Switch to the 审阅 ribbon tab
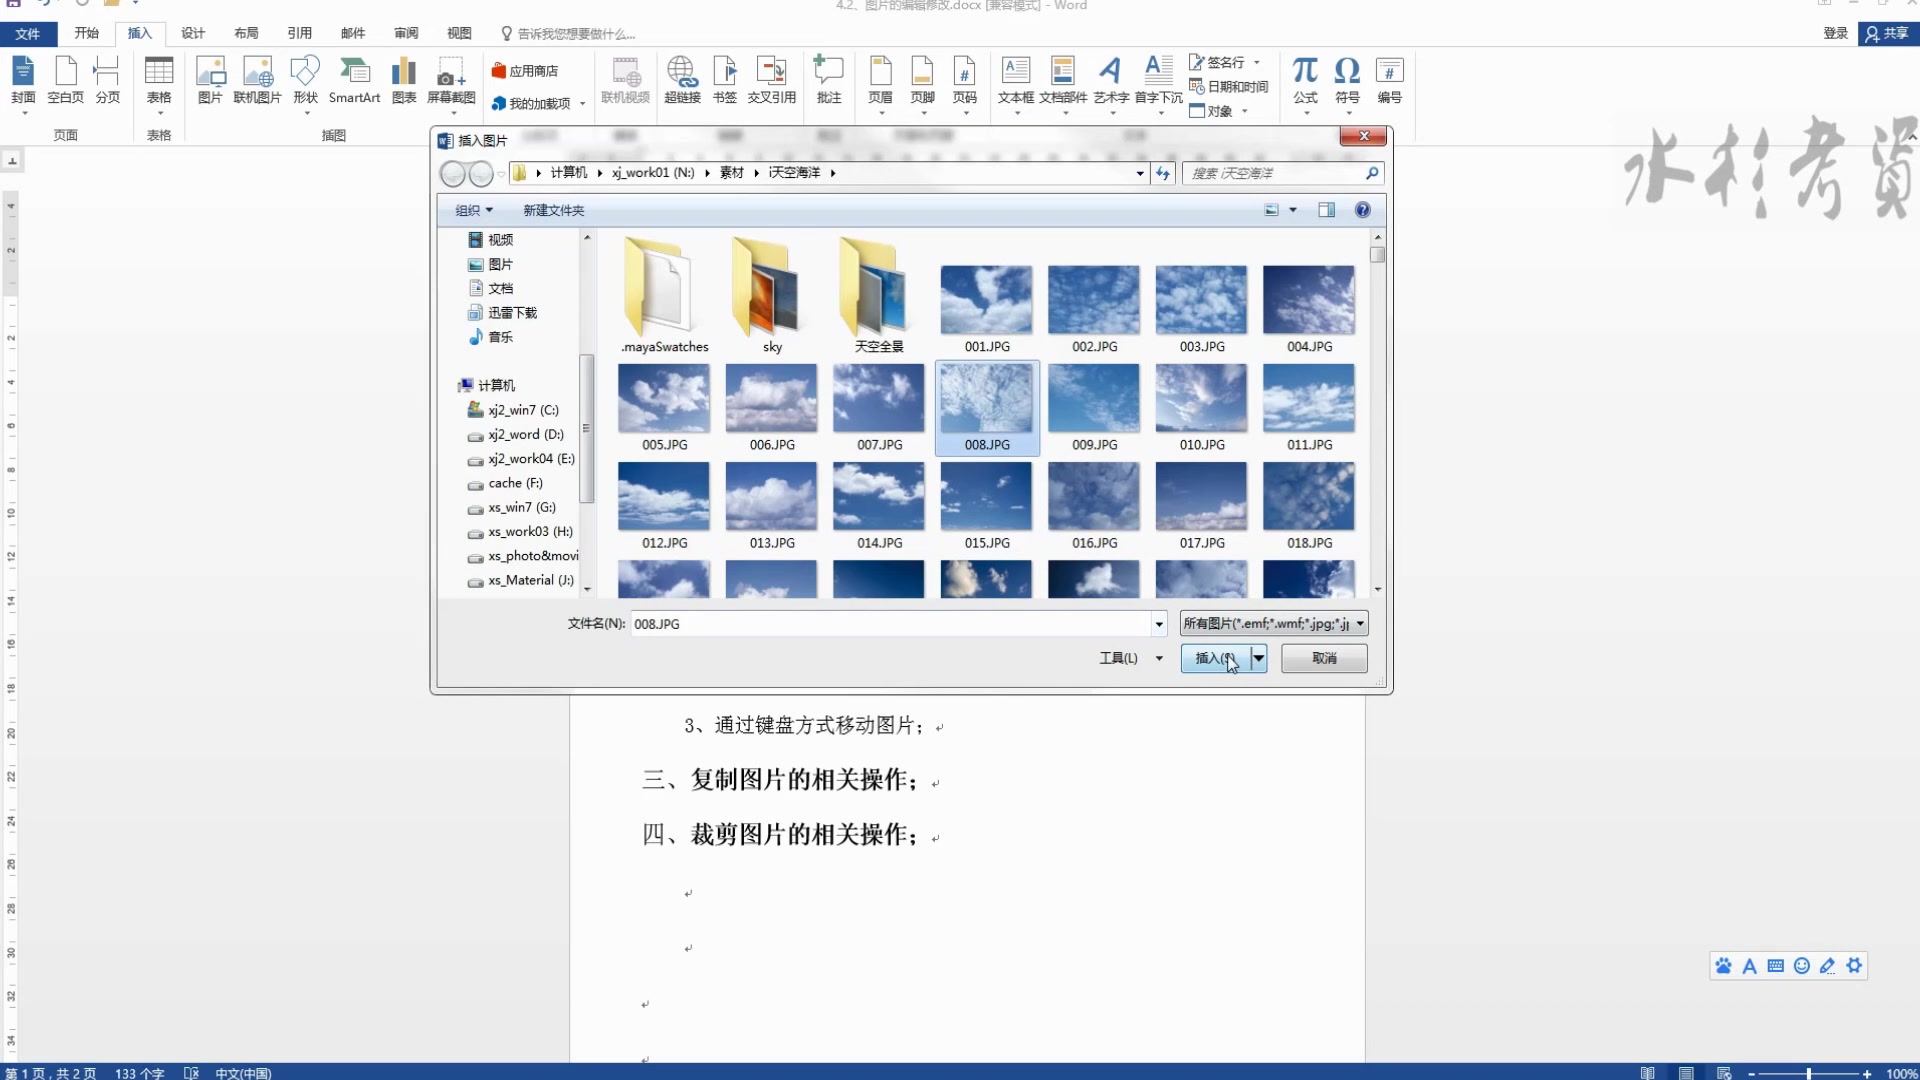 click(x=405, y=33)
